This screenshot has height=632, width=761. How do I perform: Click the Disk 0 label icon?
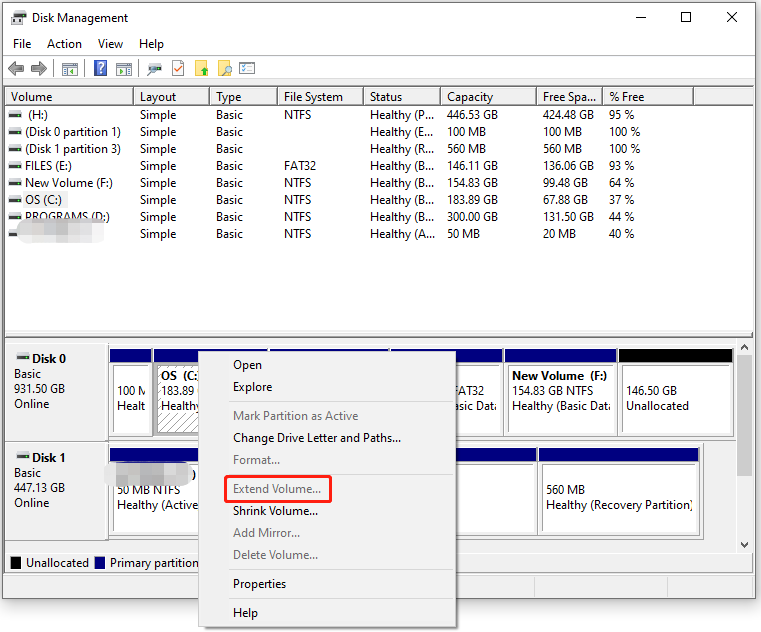22,358
